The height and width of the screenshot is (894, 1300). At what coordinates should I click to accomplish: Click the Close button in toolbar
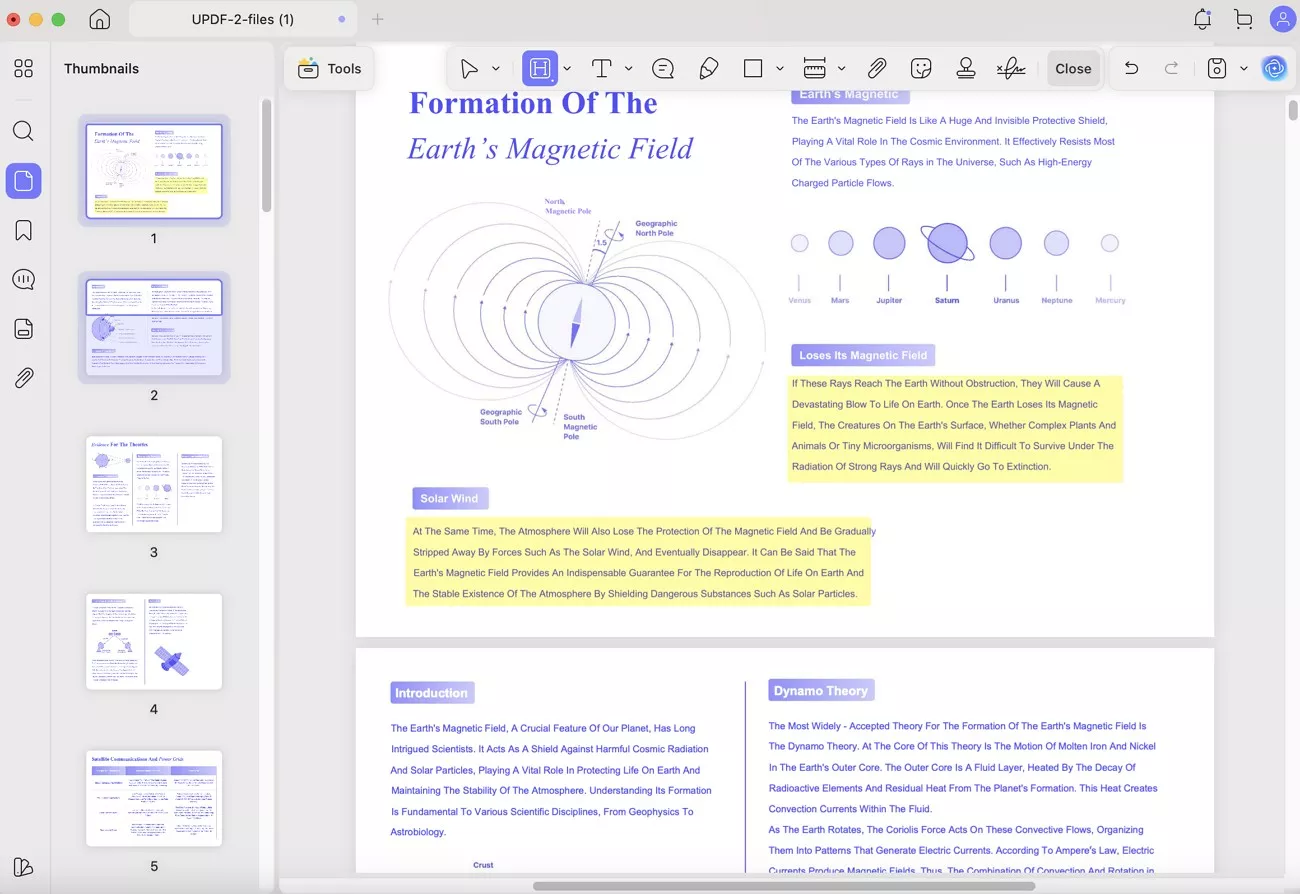click(x=1073, y=68)
